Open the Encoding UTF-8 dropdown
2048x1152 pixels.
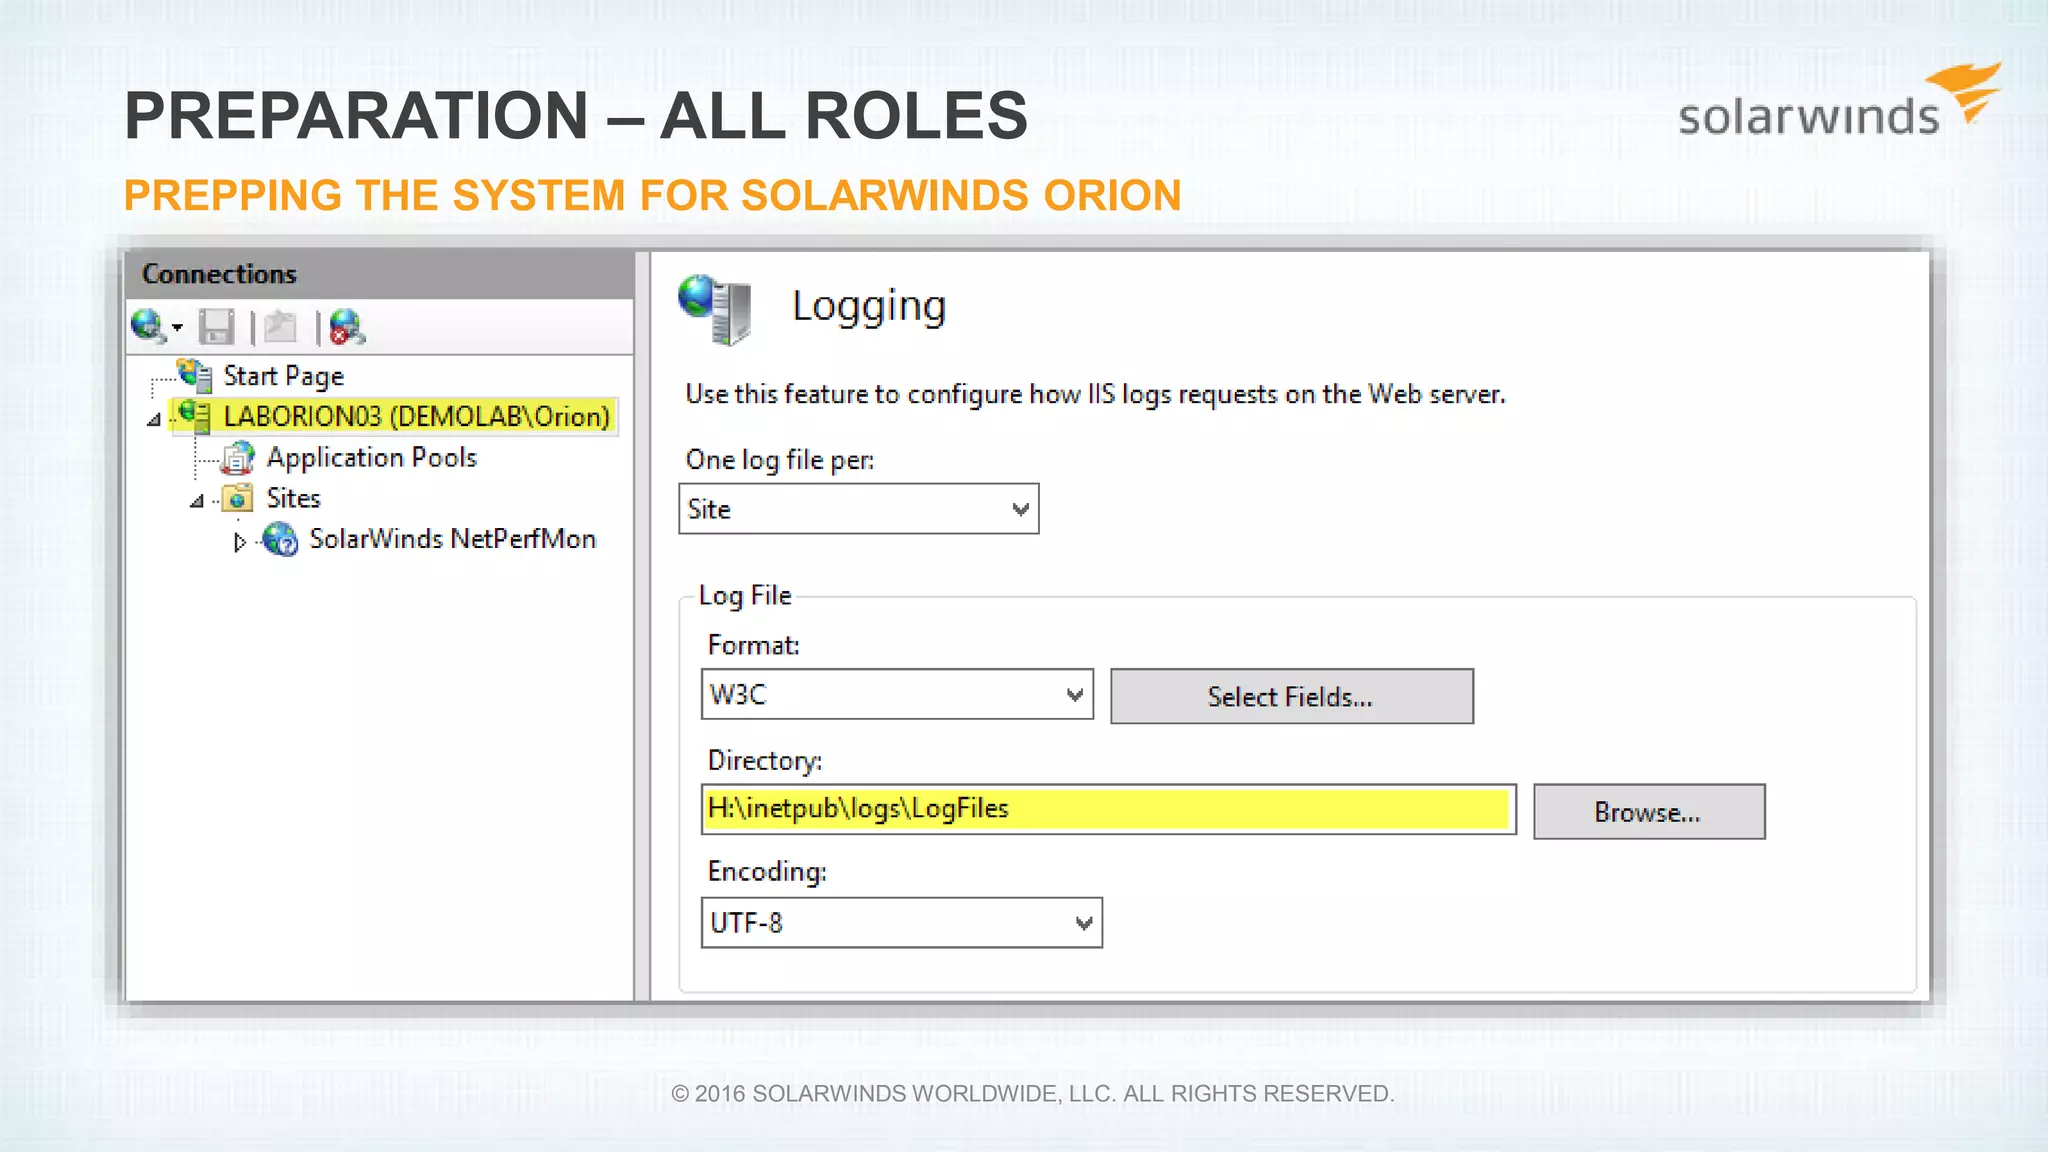click(x=901, y=922)
